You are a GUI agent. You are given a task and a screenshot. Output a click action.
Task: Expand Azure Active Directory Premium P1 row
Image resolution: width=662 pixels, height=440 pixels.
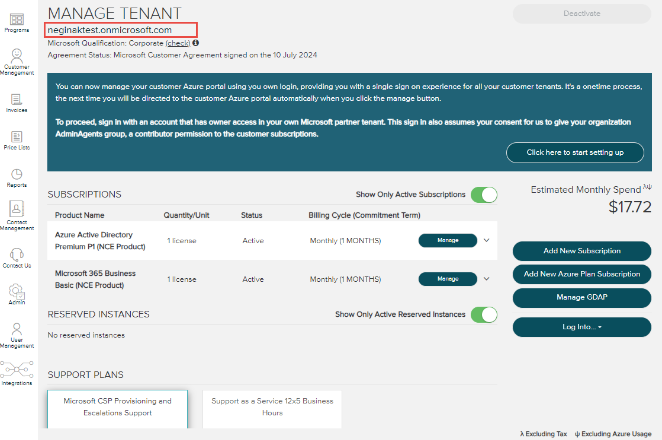point(487,240)
